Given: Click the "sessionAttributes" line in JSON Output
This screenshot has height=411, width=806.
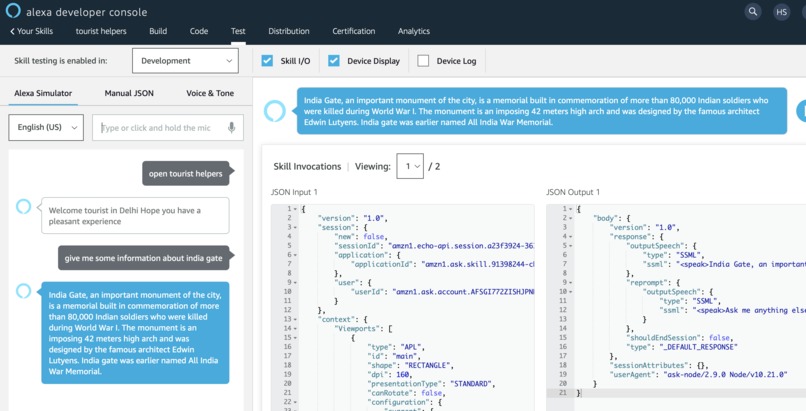Looking at the screenshot, I should (x=659, y=365).
